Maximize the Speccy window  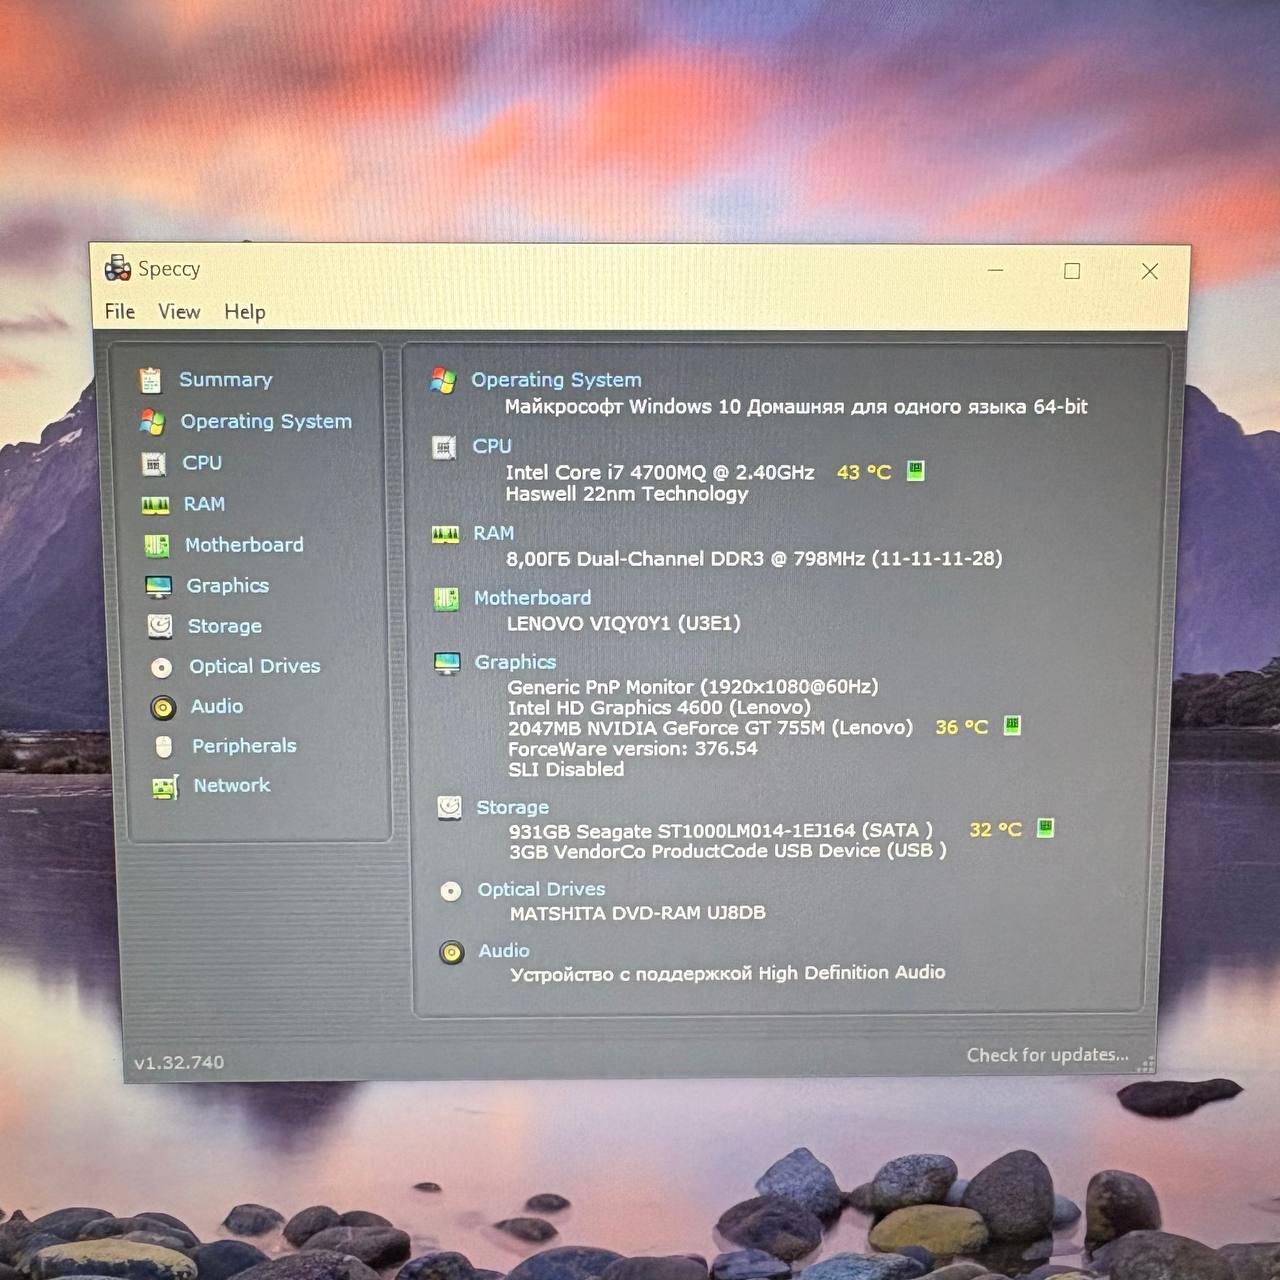pos(1072,271)
